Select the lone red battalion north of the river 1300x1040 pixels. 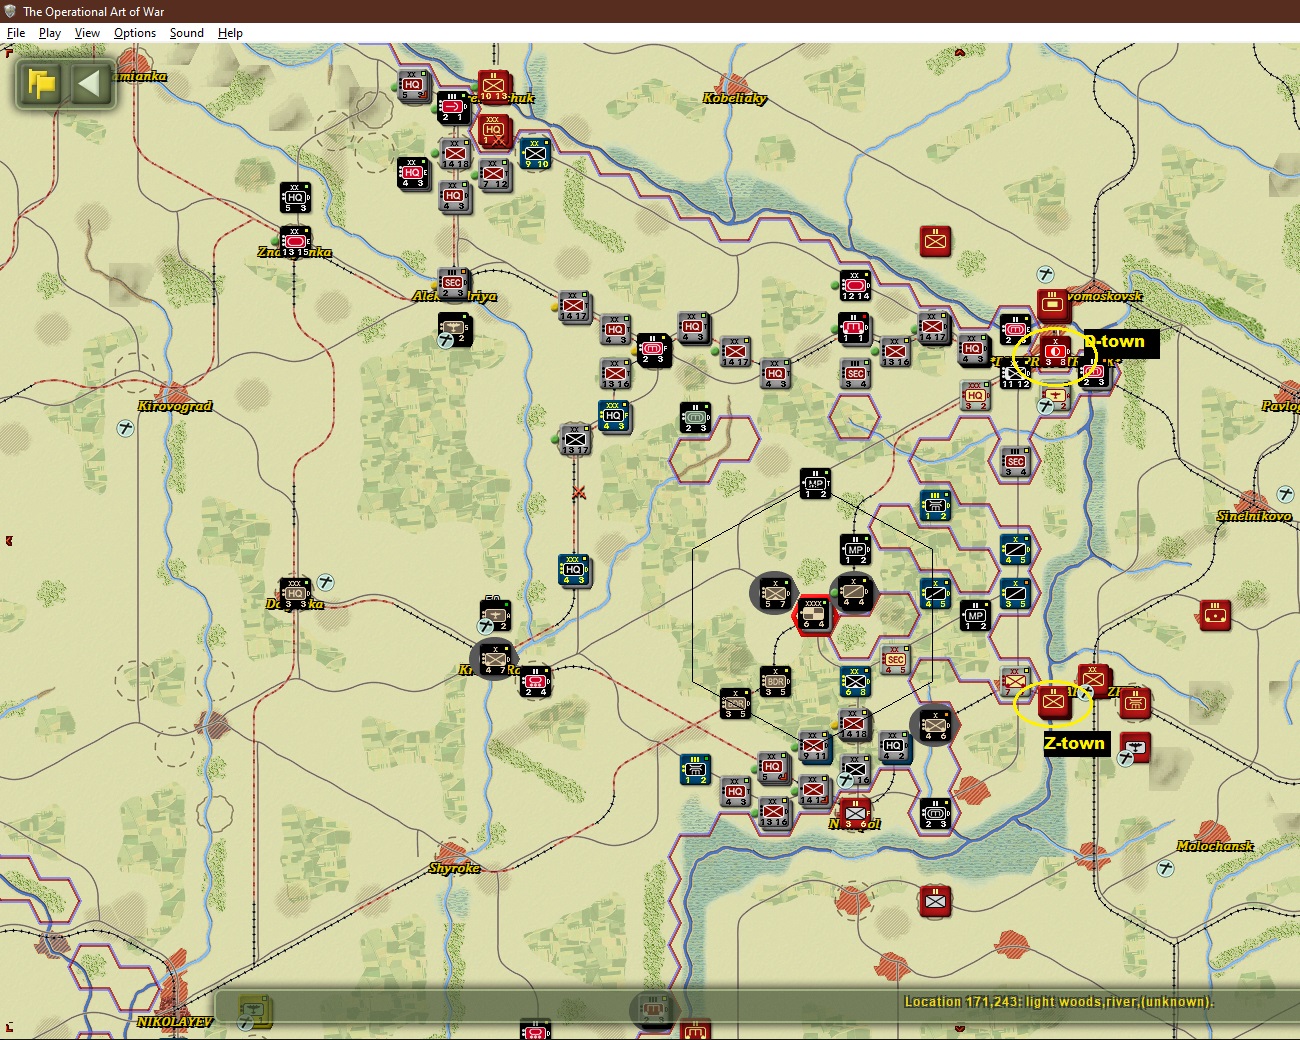[935, 241]
